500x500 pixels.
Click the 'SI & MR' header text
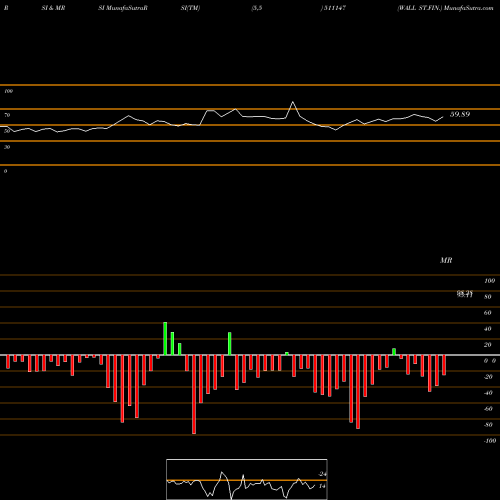(x=53, y=8)
